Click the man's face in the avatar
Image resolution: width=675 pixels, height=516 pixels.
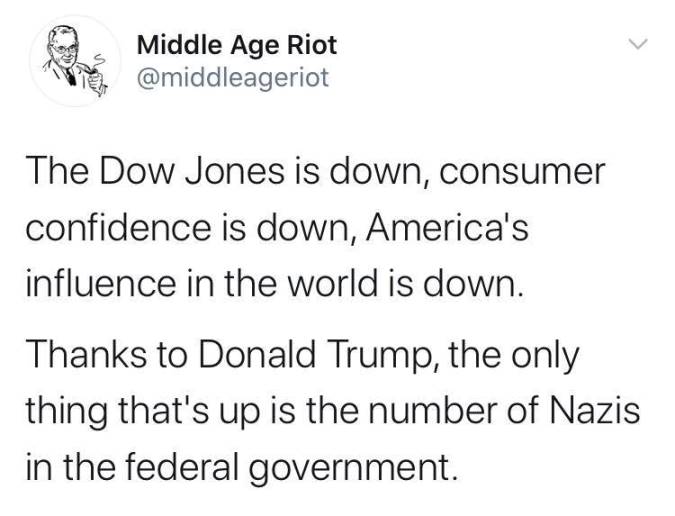63,47
